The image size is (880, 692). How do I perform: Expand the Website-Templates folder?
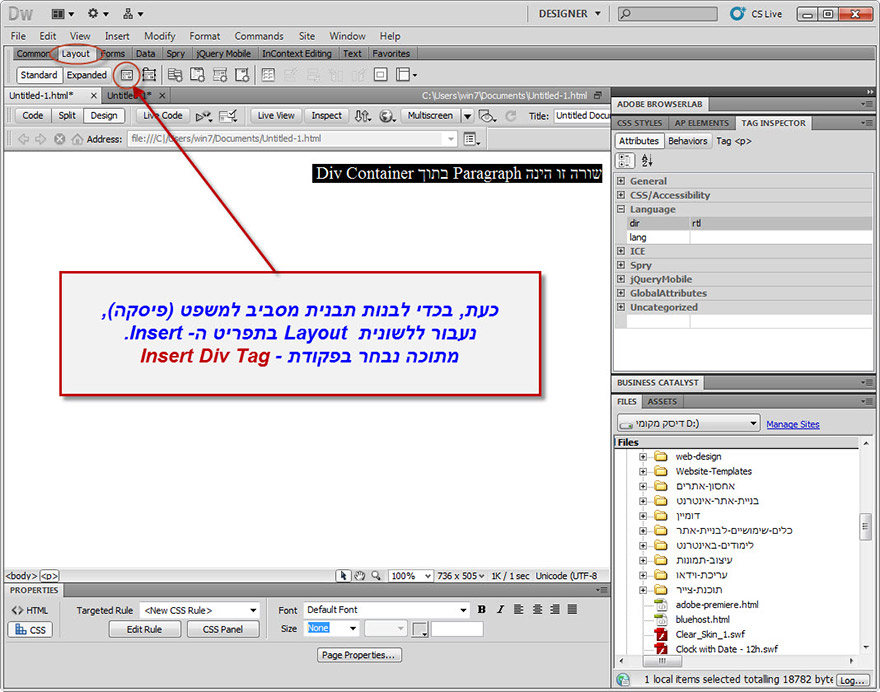[x=643, y=471]
